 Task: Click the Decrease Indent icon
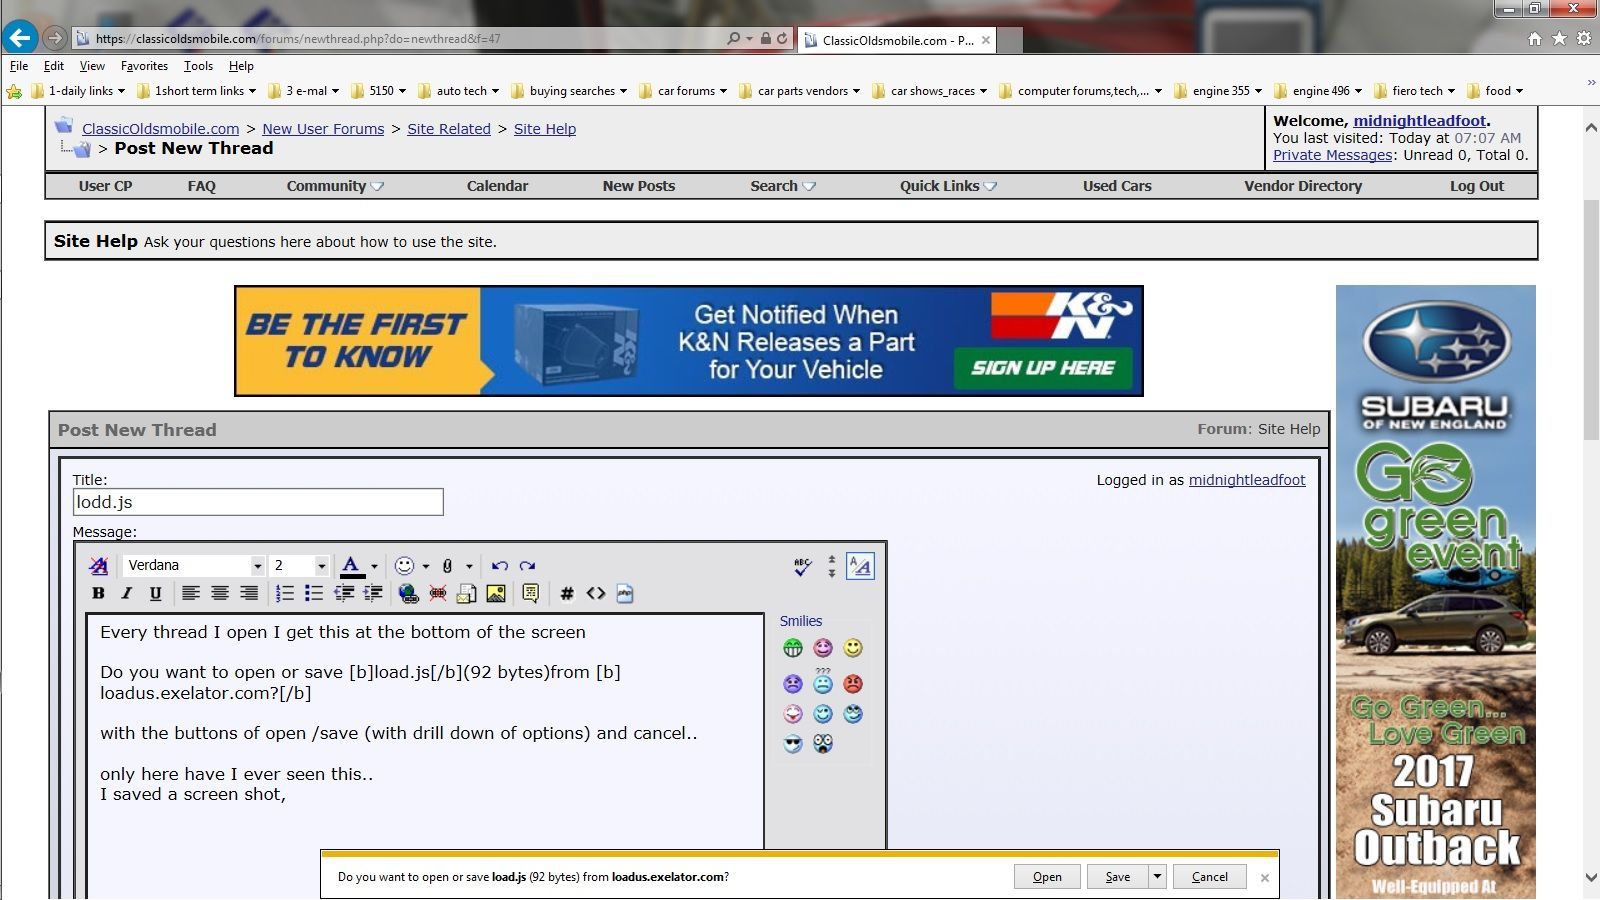[x=343, y=593]
